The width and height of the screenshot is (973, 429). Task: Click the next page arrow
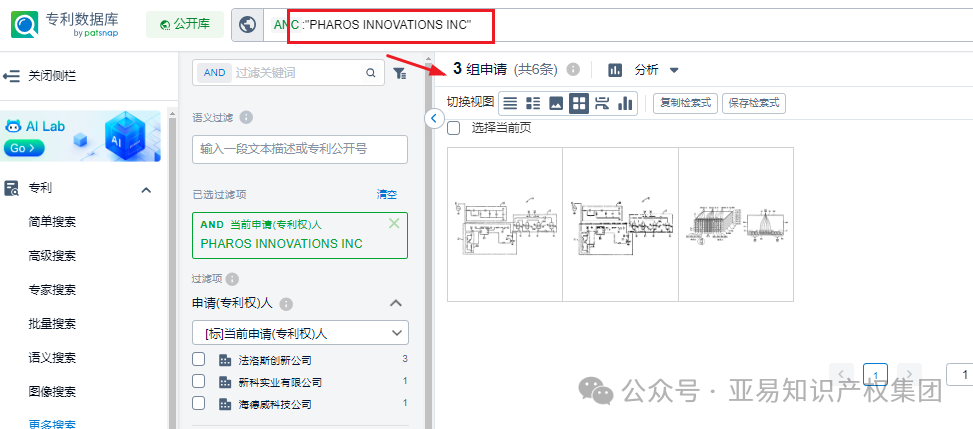(x=909, y=374)
